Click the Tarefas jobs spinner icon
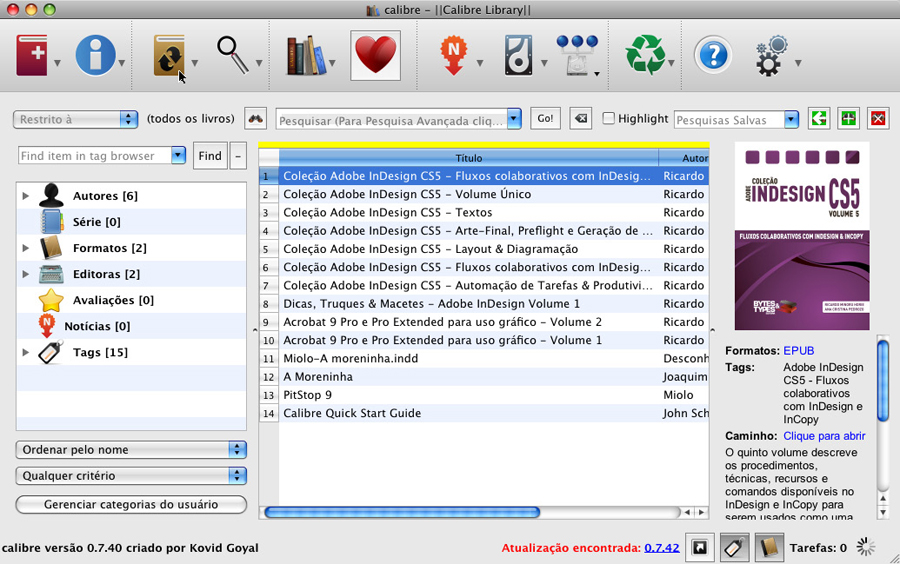This screenshot has height=564, width=900. [x=866, y=547]
